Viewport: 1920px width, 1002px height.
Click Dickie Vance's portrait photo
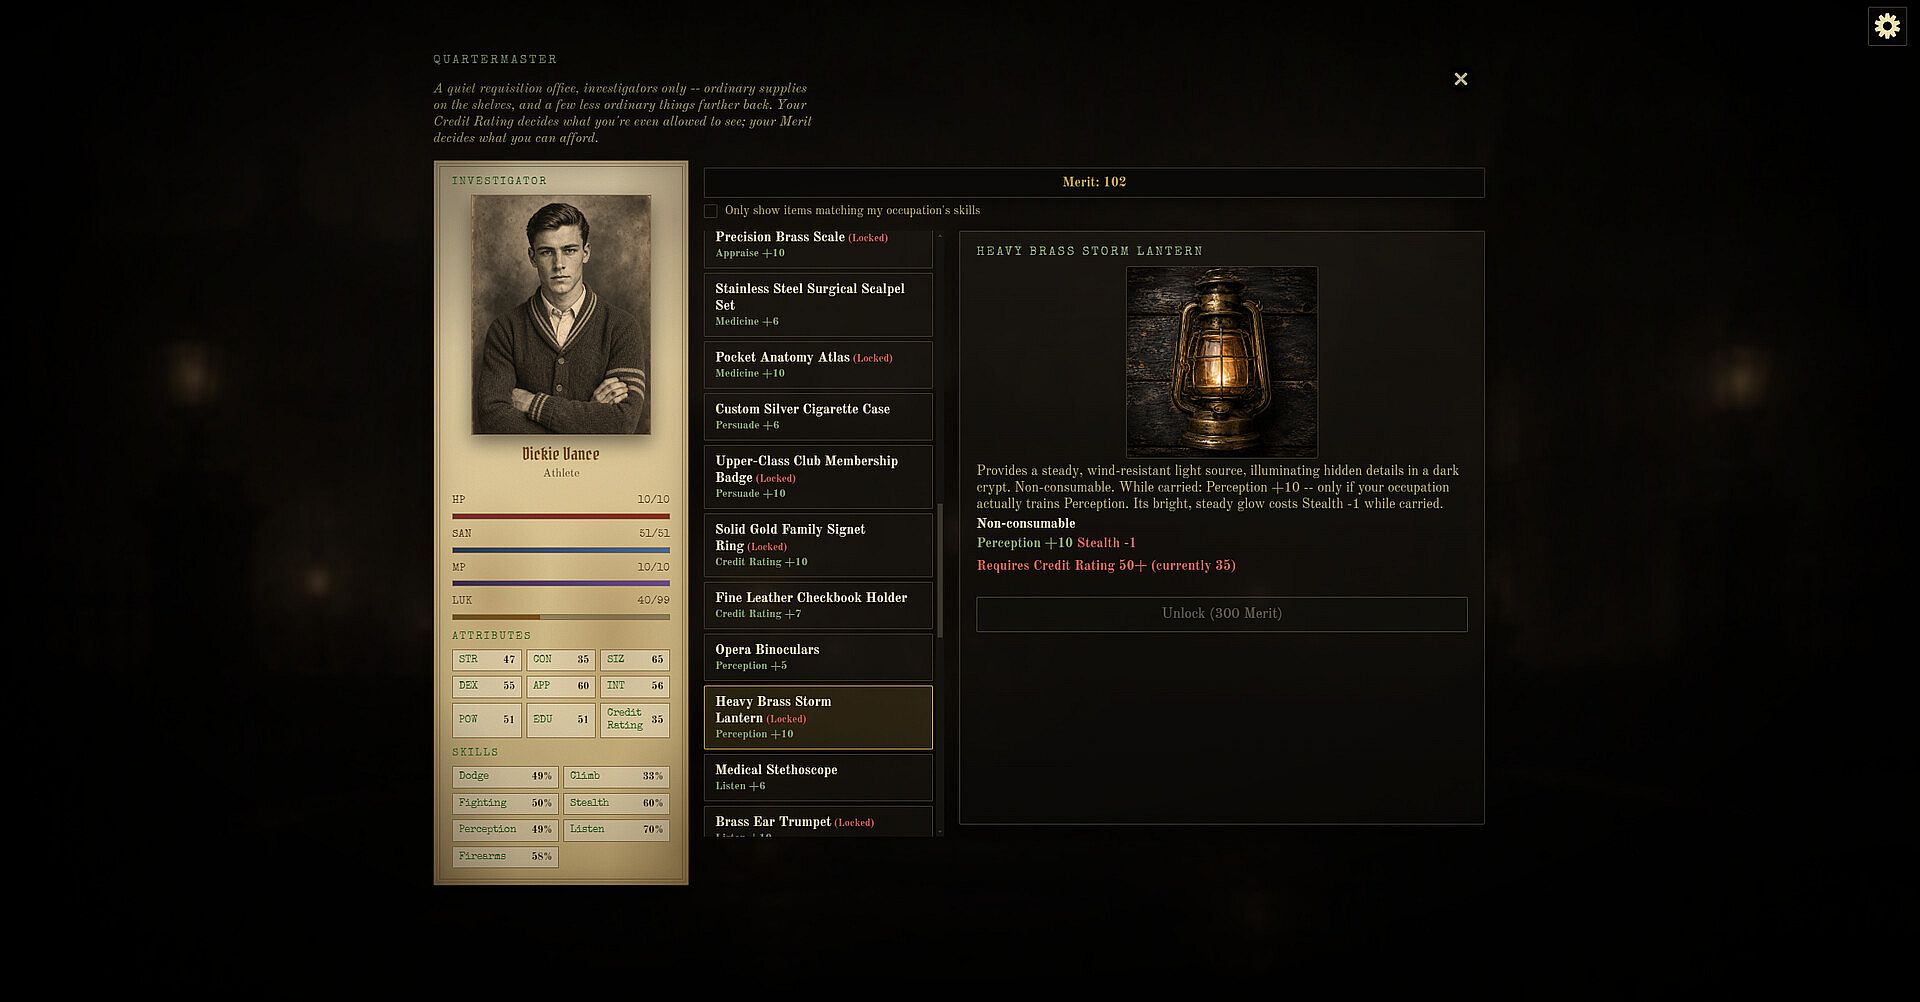pos(561,315)
